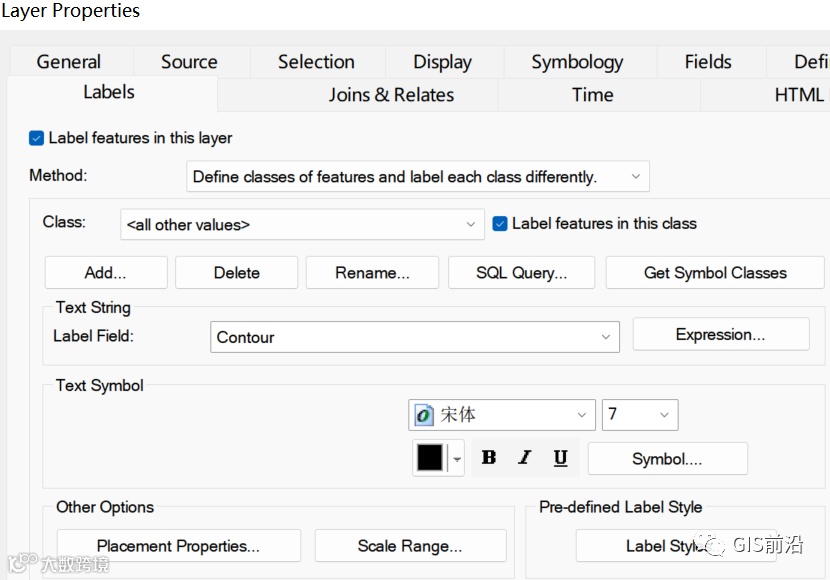Open the text color dropdown arrow

(x=458, y=459)
